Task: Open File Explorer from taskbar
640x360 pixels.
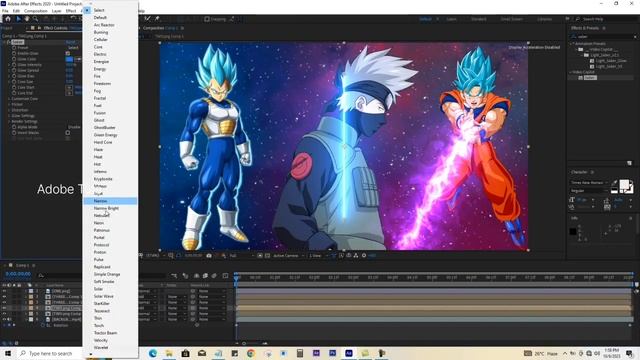Action: [169, 353]
